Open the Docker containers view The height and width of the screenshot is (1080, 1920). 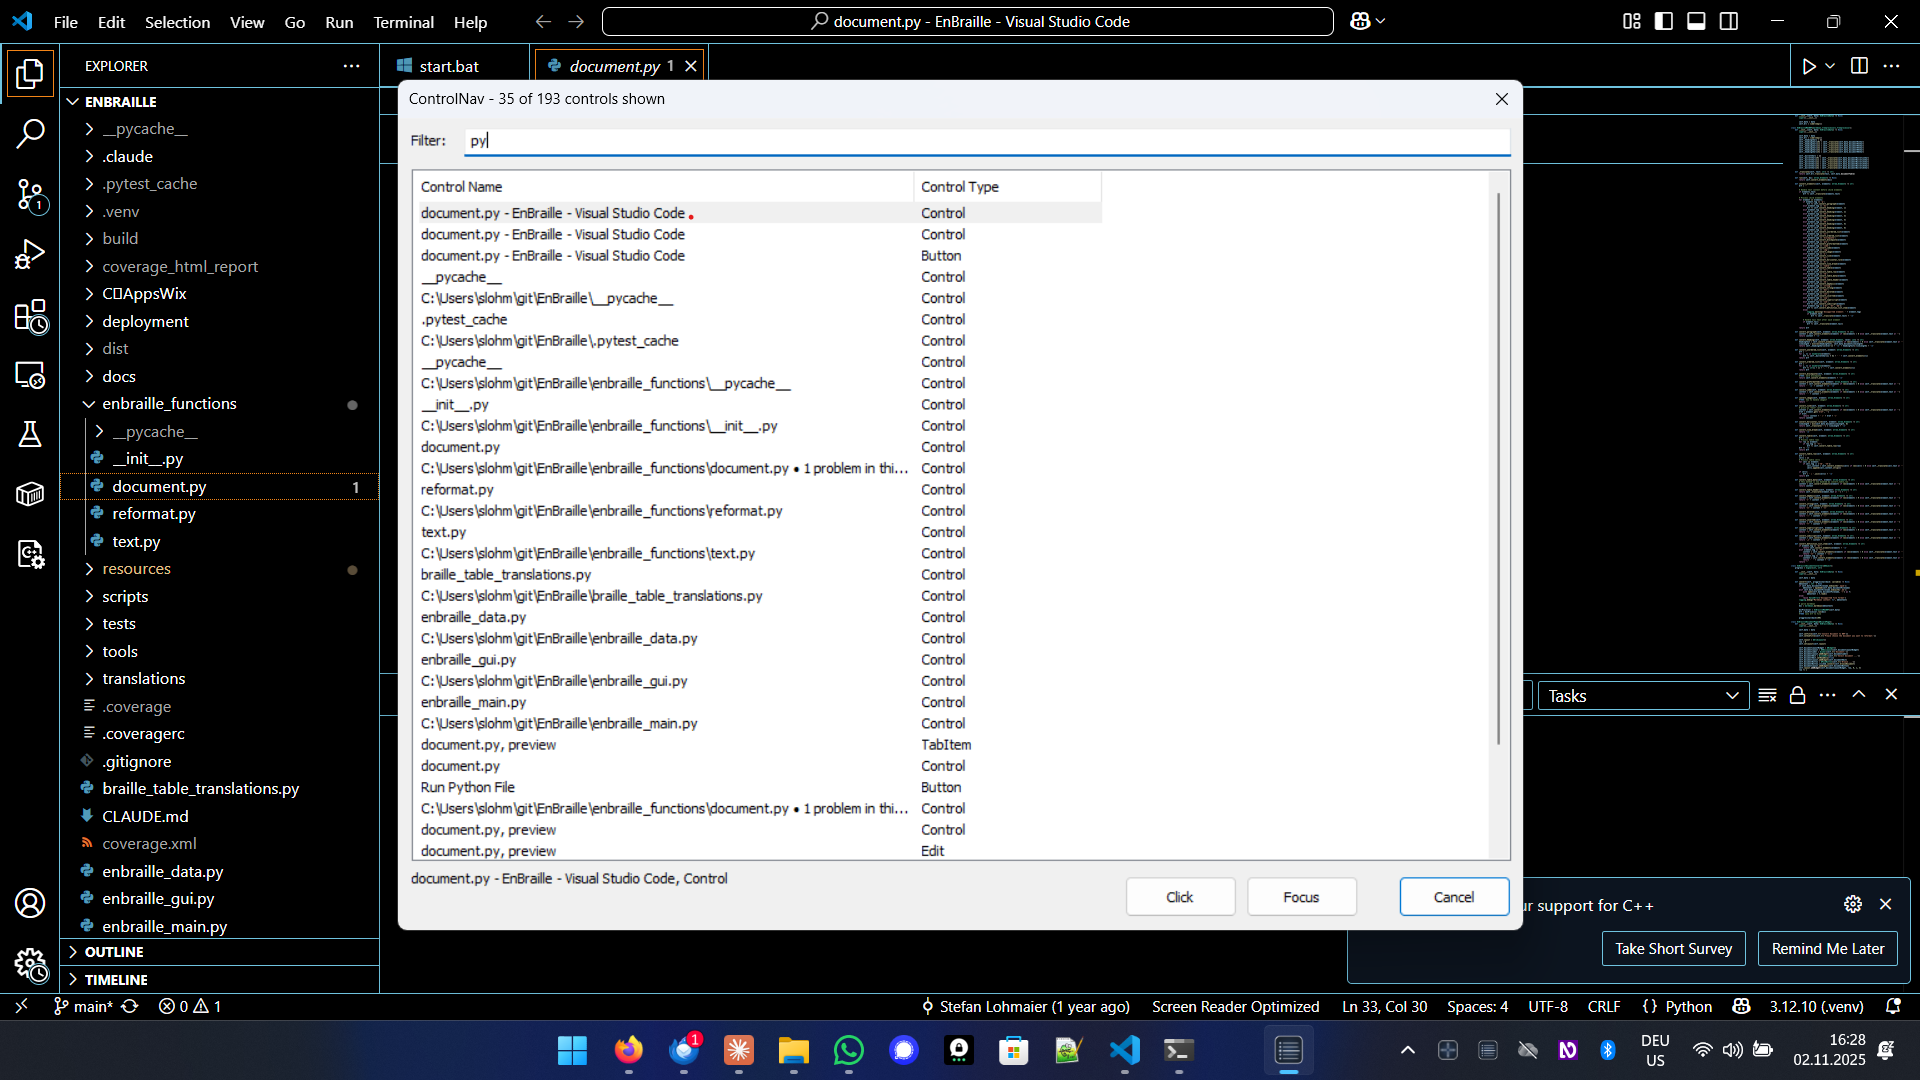(30, 493)
